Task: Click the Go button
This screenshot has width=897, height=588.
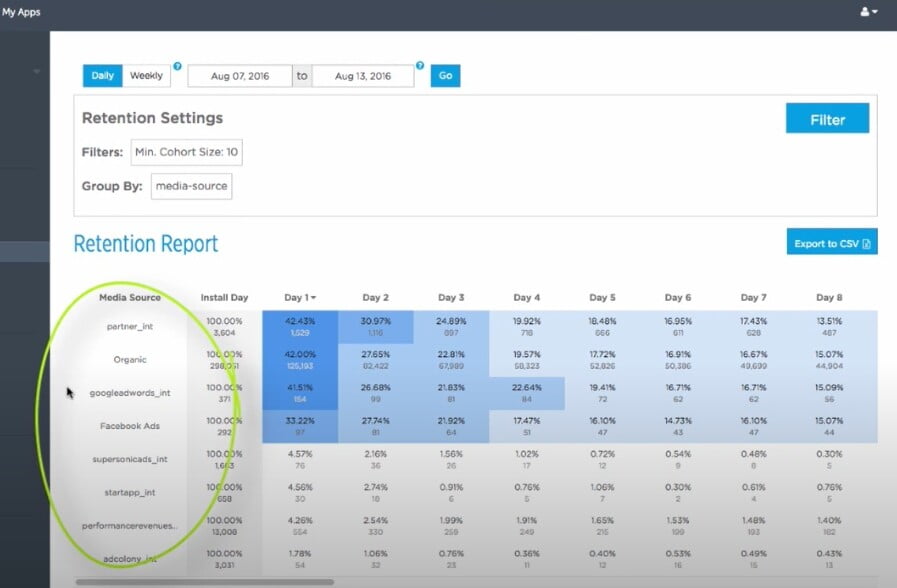Action: (x=445, y=76)
